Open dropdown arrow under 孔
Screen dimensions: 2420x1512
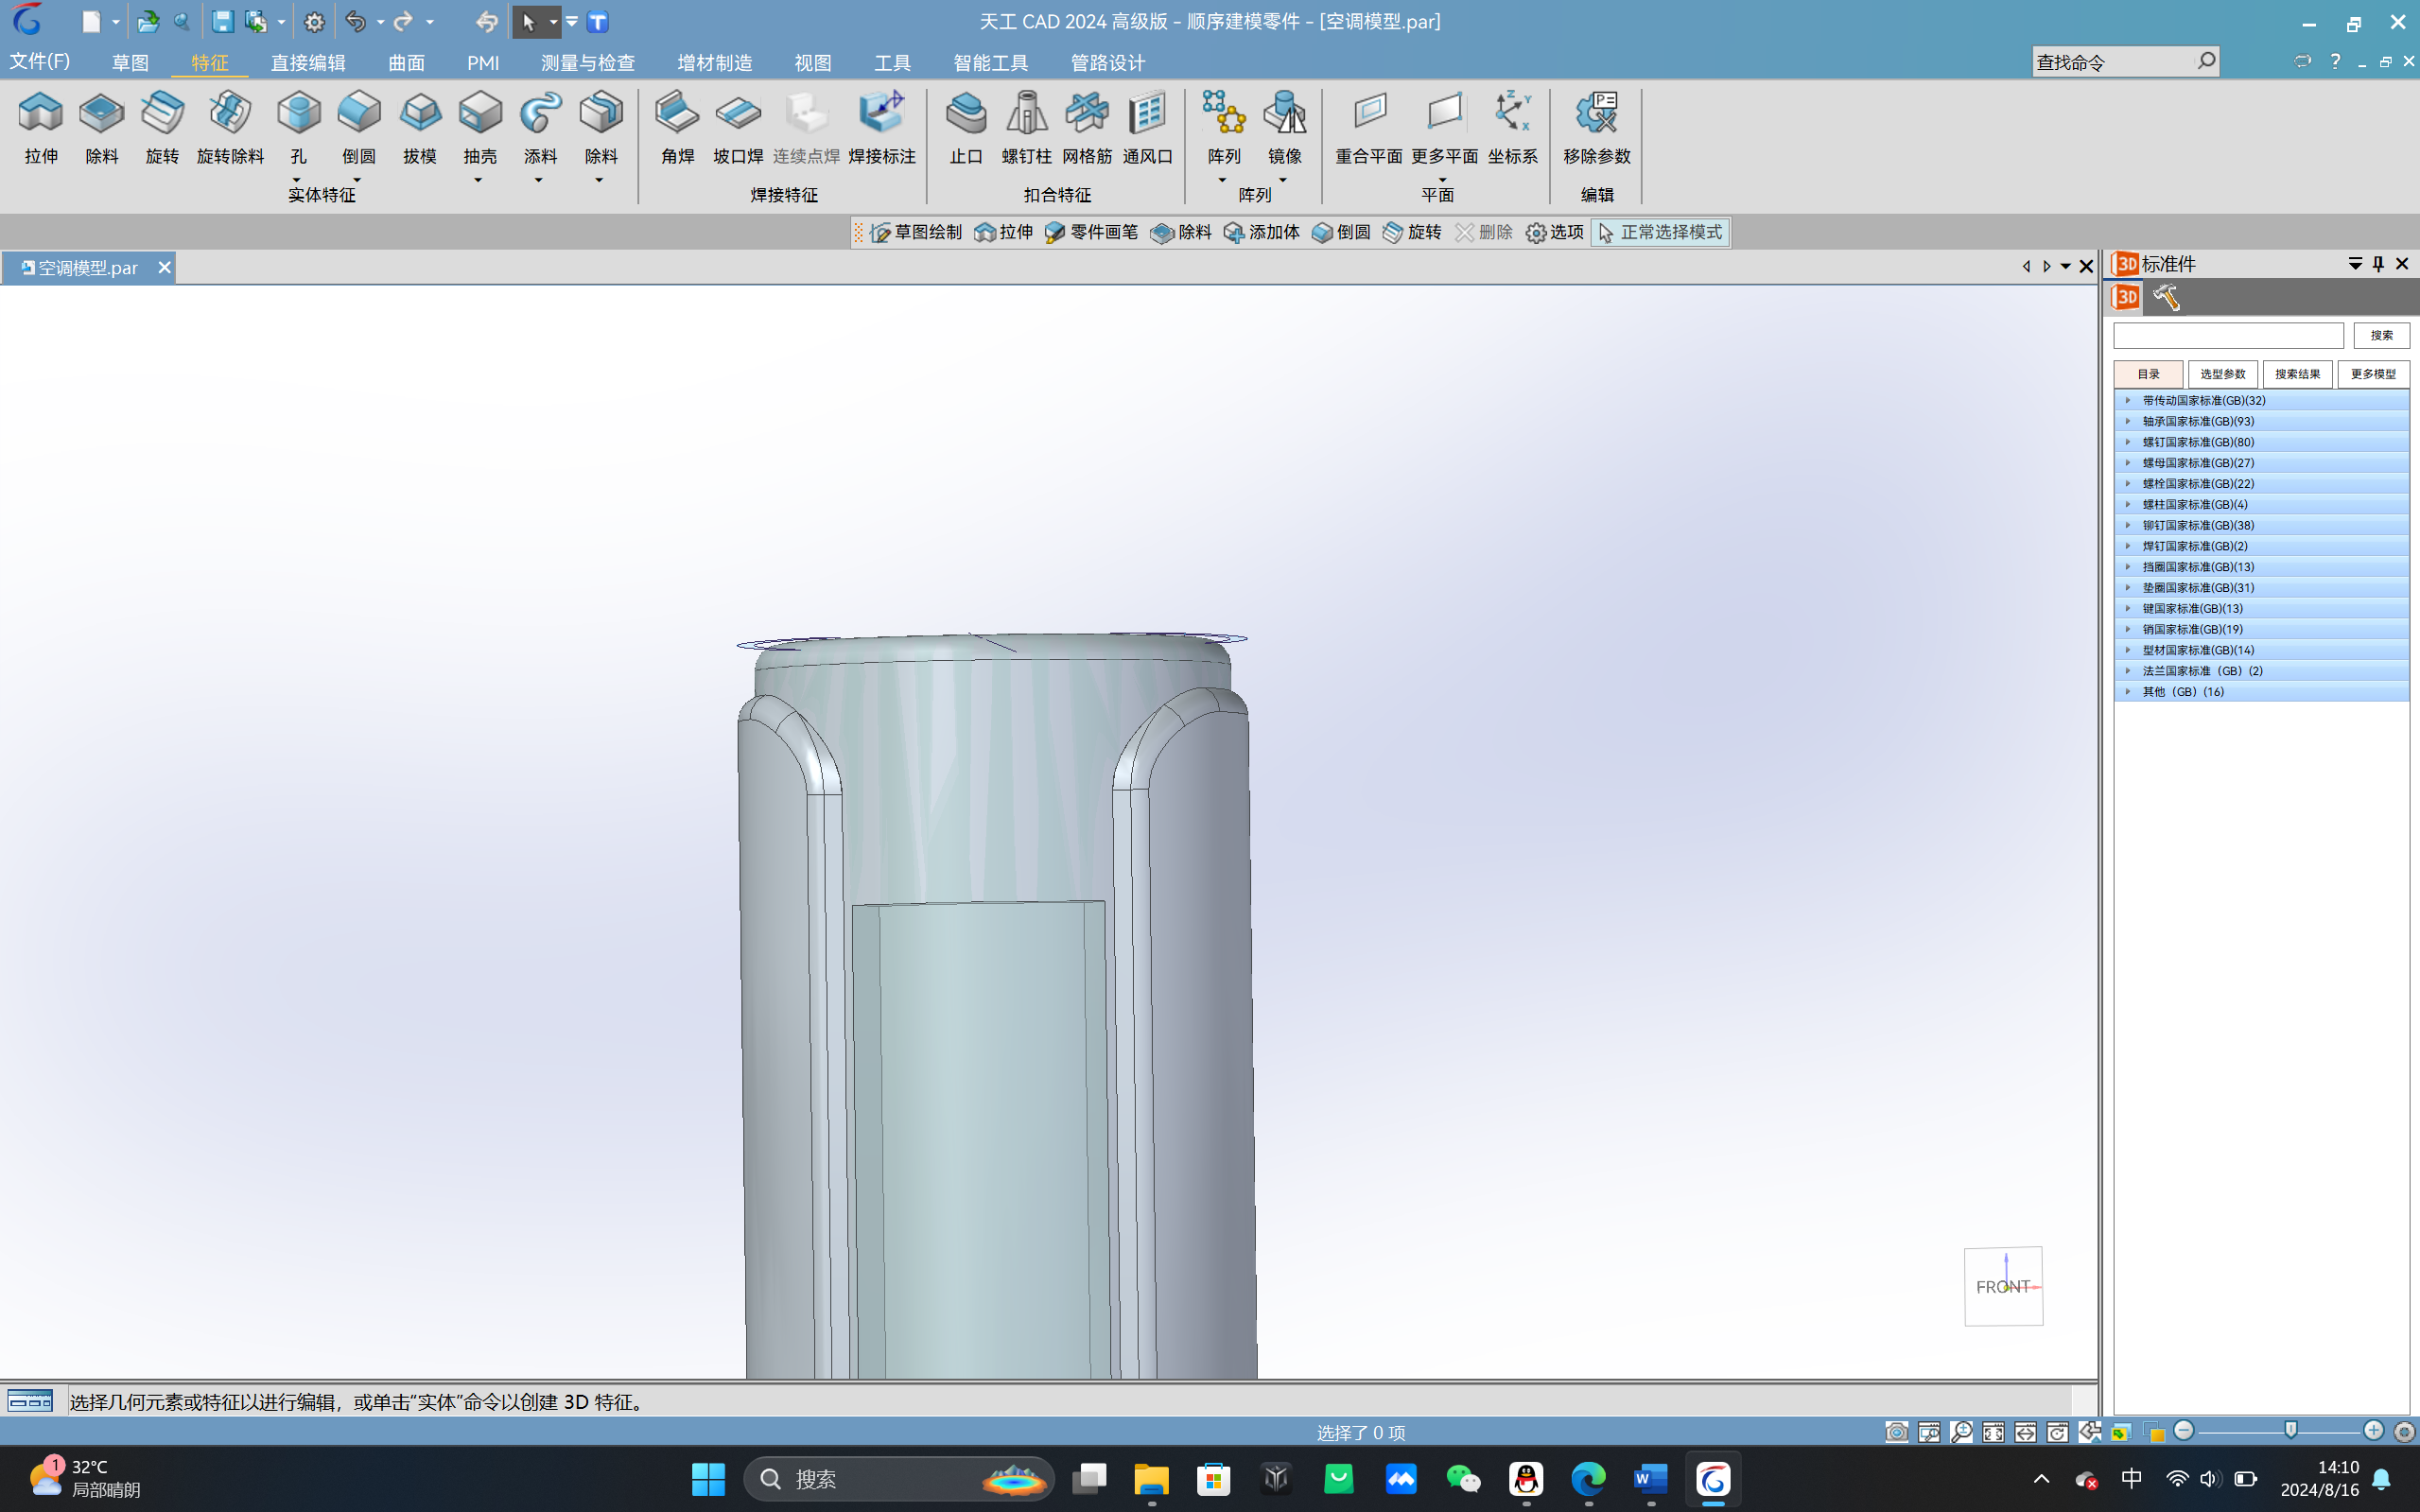point(297,180)
